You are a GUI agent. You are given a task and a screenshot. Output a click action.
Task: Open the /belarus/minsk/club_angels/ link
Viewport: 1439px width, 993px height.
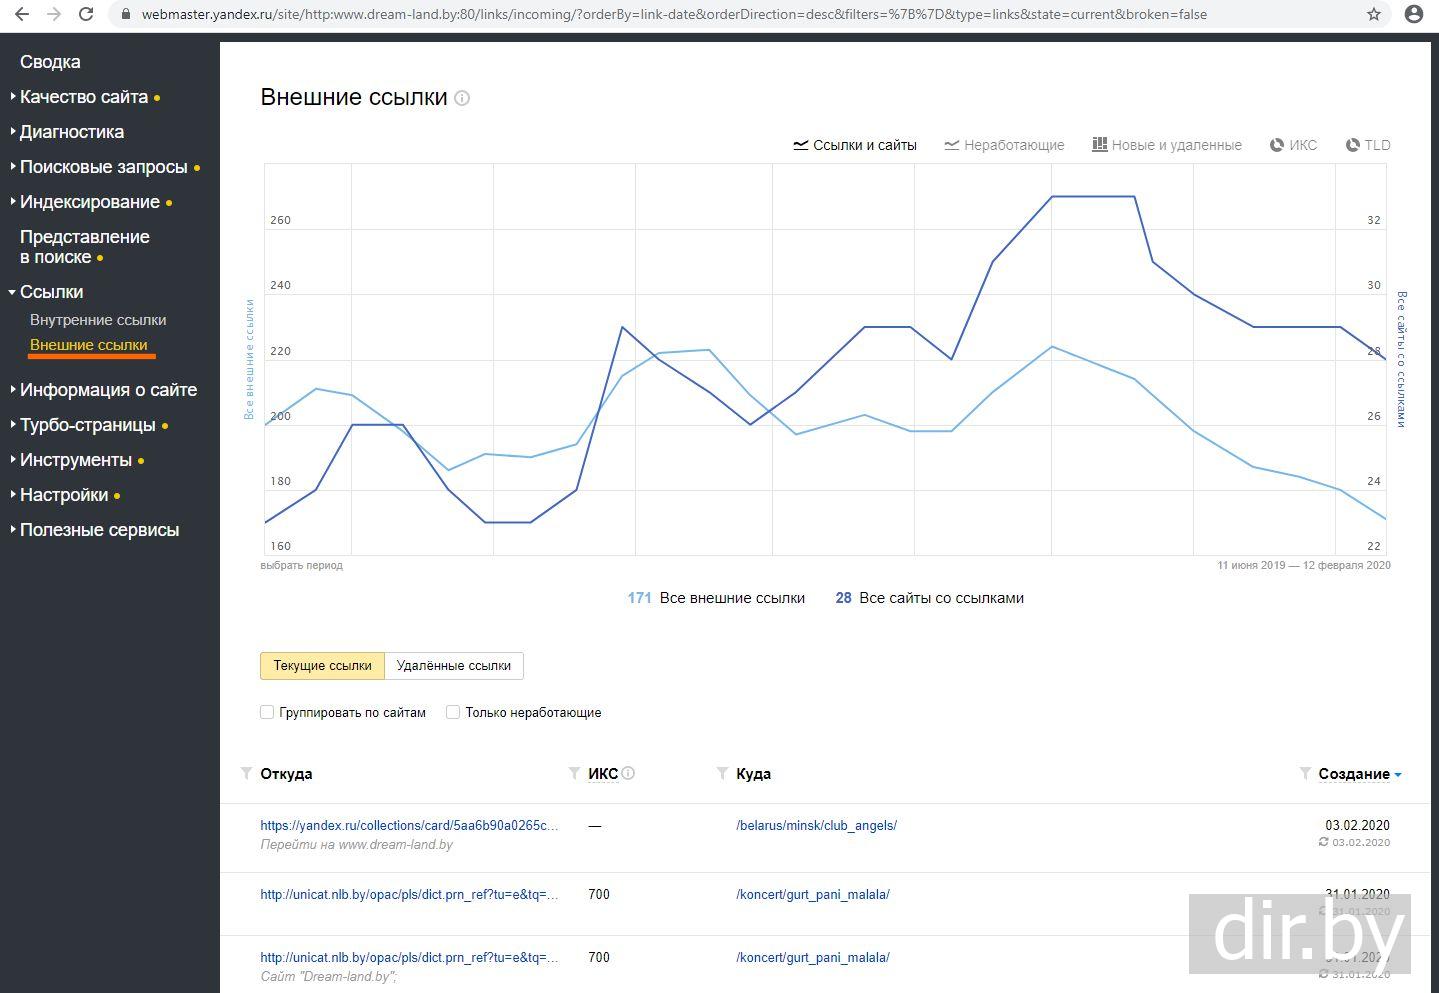pos(816,825)
